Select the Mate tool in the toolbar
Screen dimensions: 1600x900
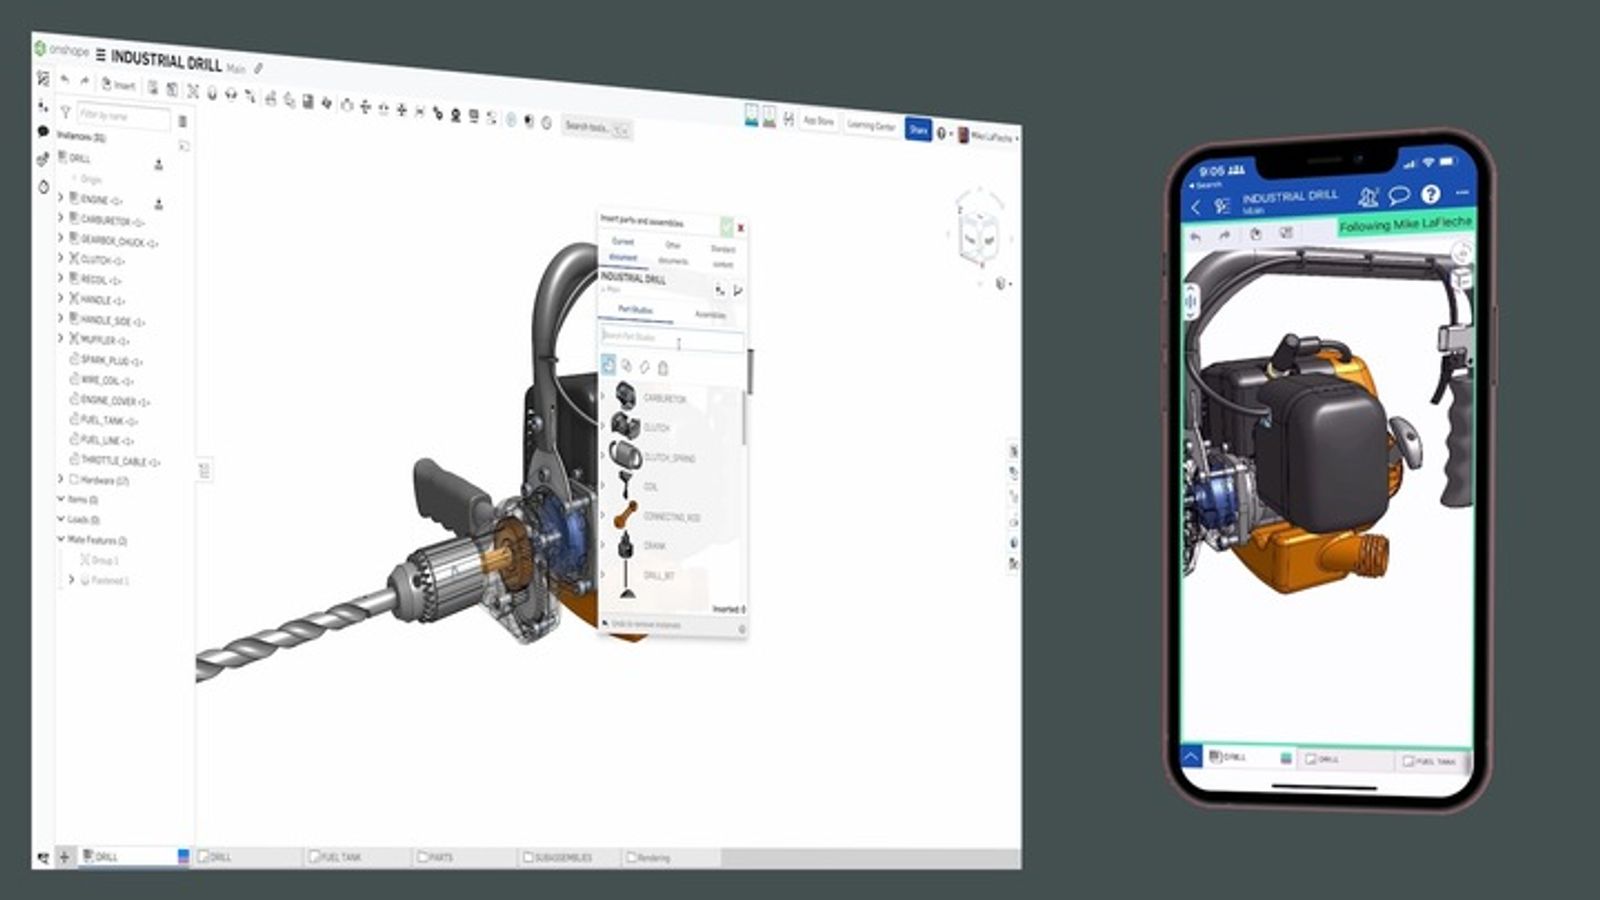[x=193, y=92]
